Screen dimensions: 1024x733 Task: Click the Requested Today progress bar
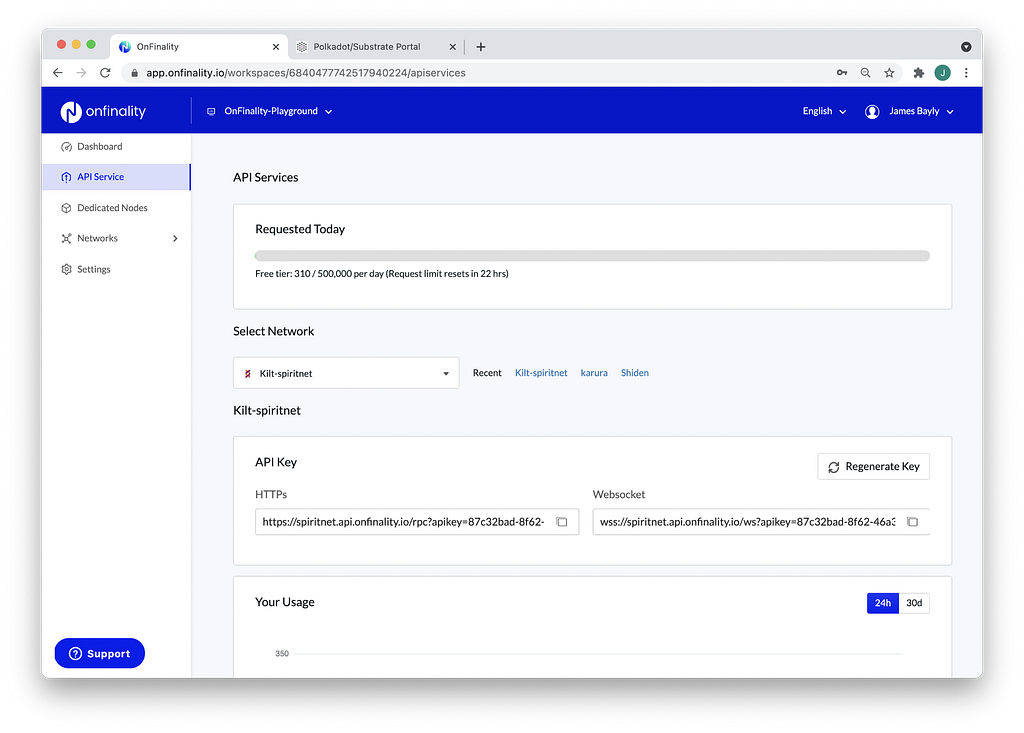(592, 256)
